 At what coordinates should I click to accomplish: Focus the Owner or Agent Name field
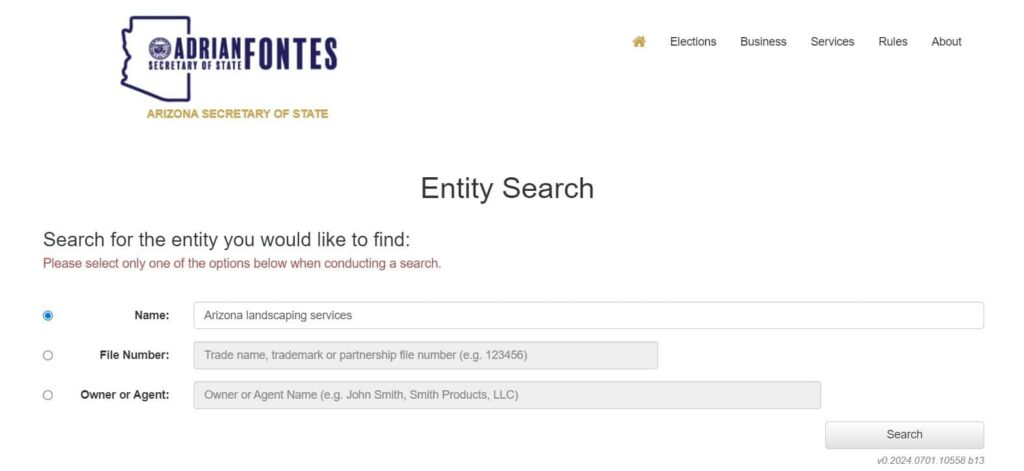507,395
